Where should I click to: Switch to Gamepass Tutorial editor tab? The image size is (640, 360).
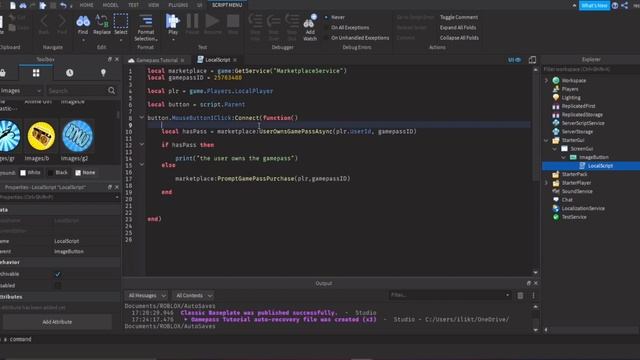coord(156,60)
